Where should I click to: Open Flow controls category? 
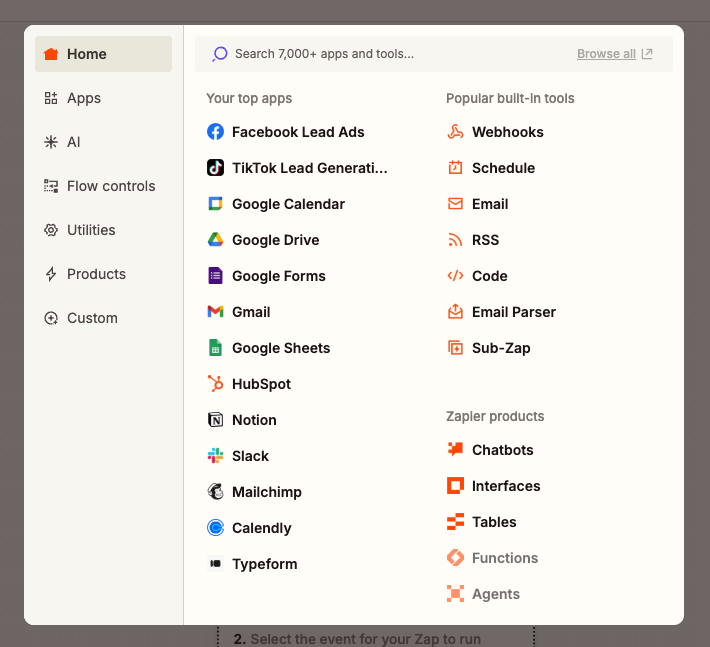pos(110,186)
